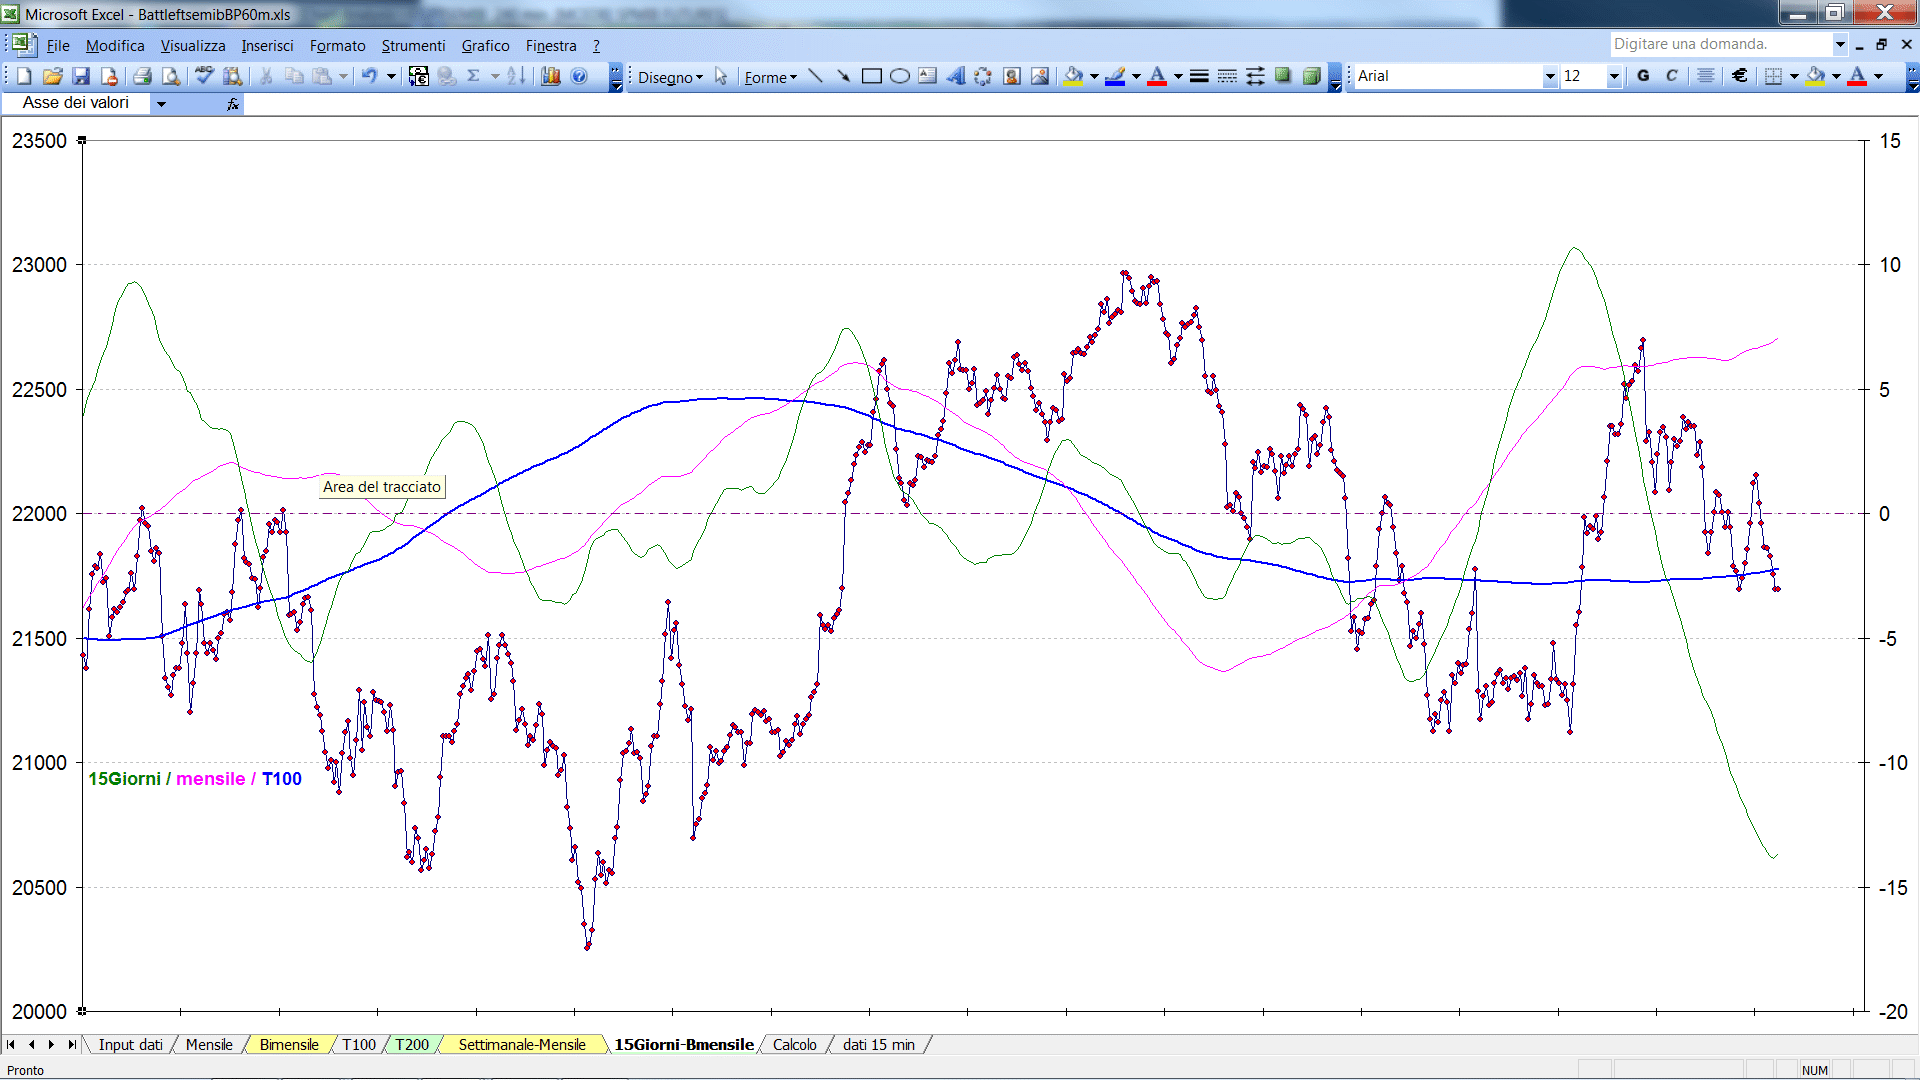Choose line style (thick lines icon)
The height and width of the screenshot is (1080, 1920).
[1199, 76]
